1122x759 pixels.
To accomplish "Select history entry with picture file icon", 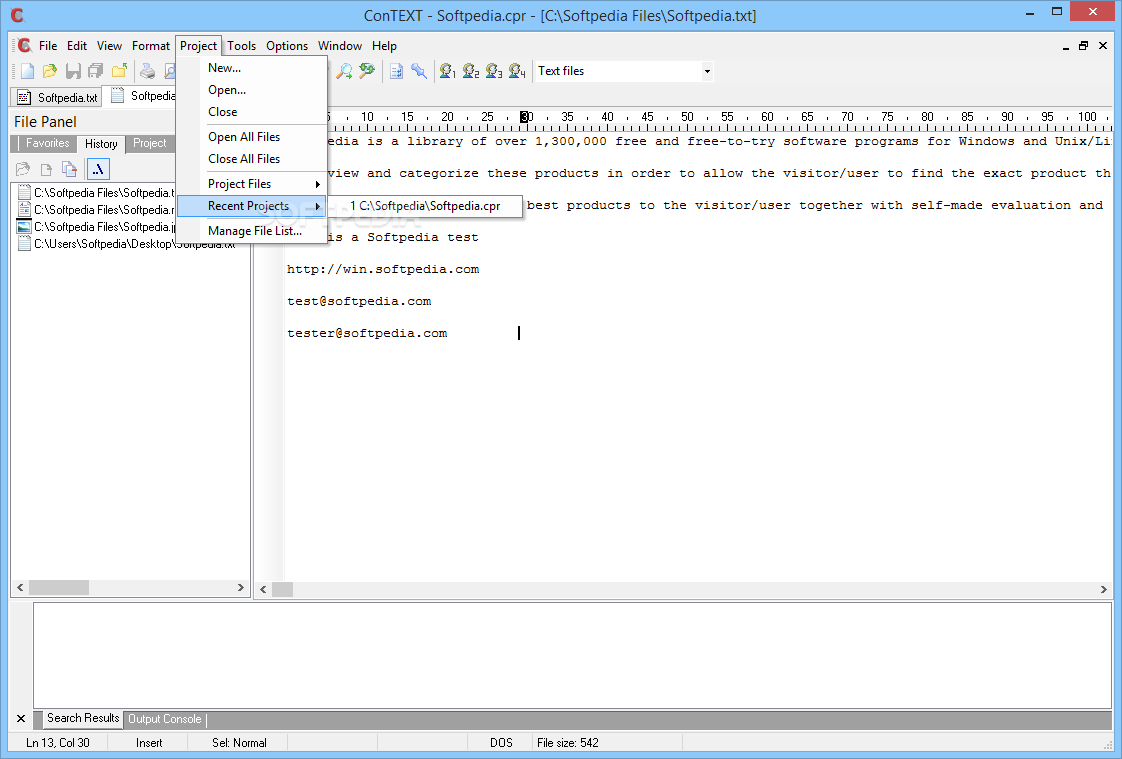I will [97, 227].
